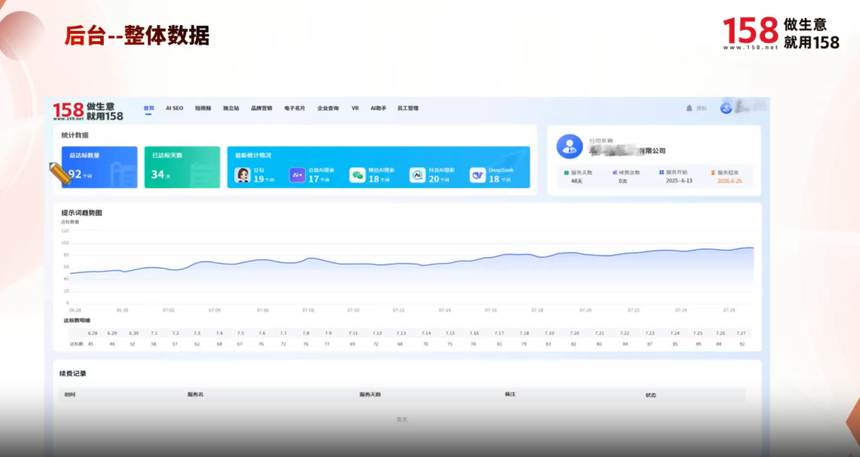Click the DeepSeek whale icon
The image size is (860, 457).
(478, 175)
